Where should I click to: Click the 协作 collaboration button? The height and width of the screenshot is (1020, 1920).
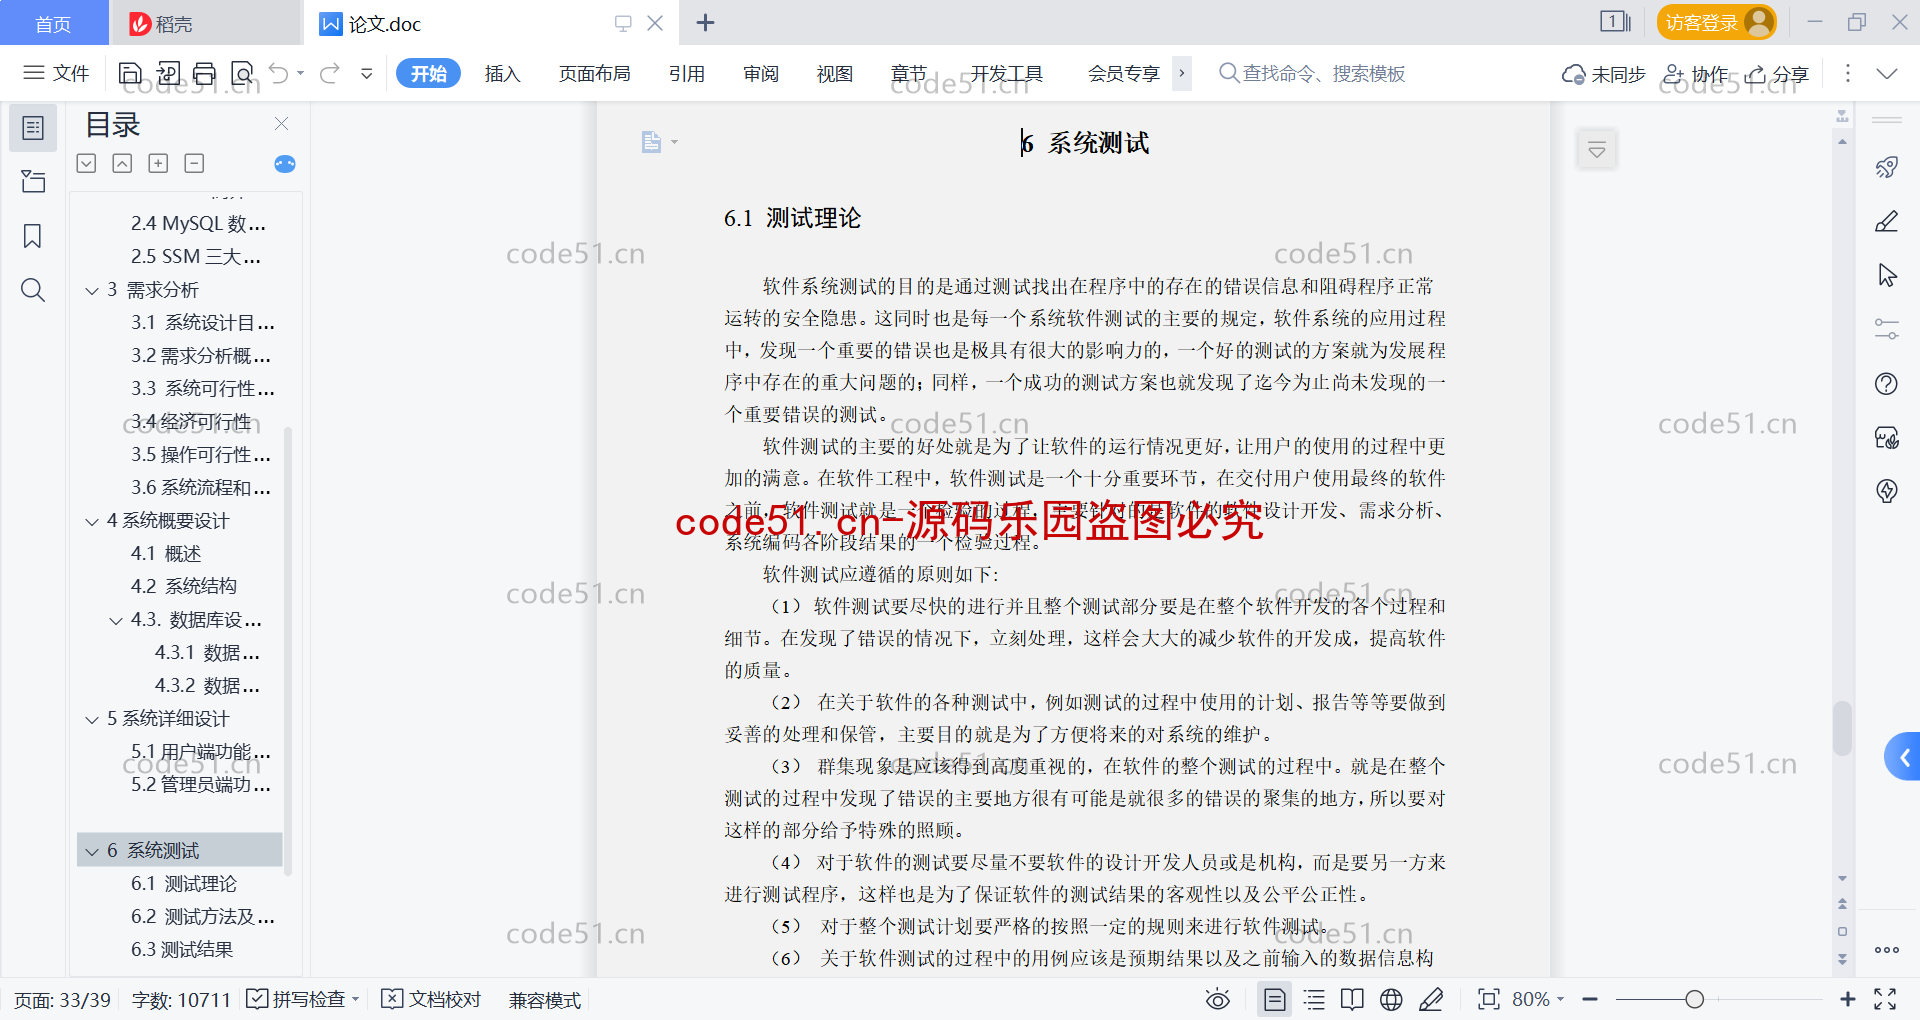[x=1695, y=74]
